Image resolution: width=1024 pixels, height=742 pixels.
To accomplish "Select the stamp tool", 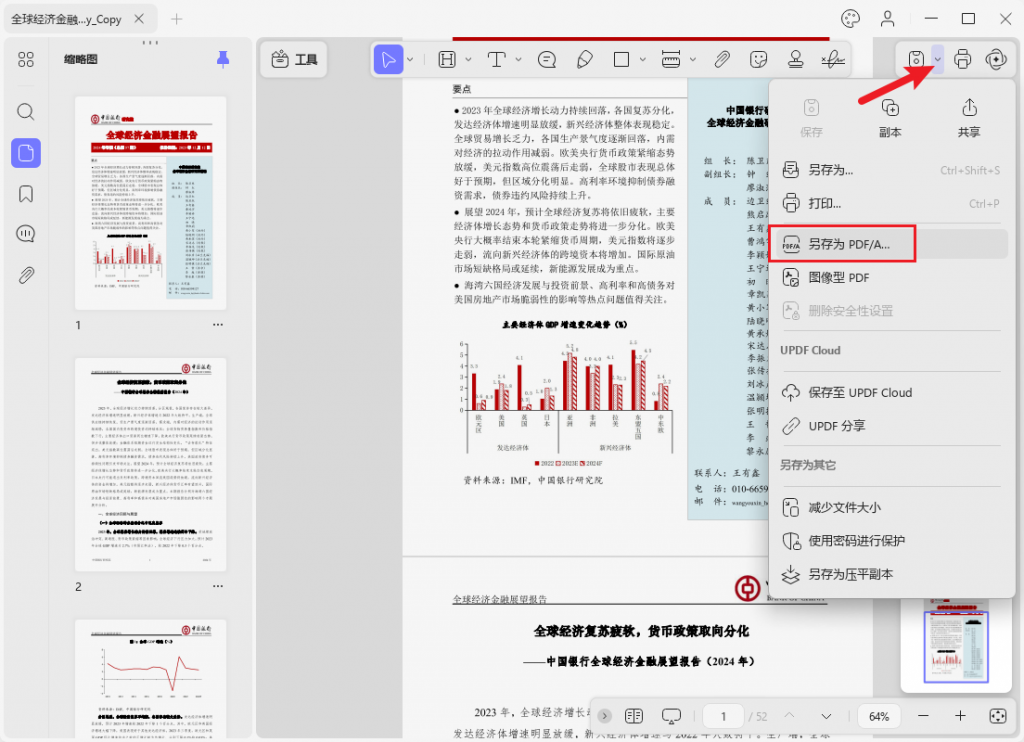I will pos(795,59).
